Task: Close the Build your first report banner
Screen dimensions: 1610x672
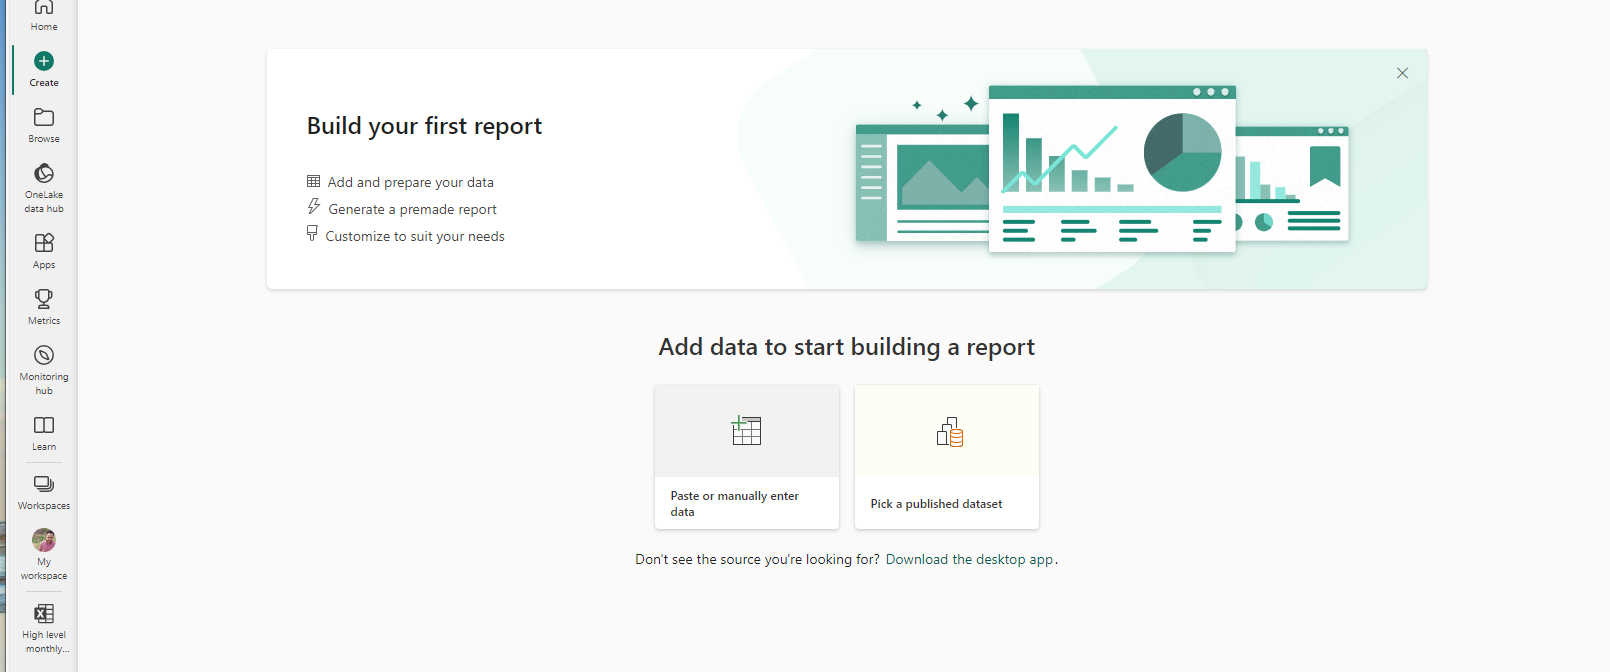Action: (1402, 73)
